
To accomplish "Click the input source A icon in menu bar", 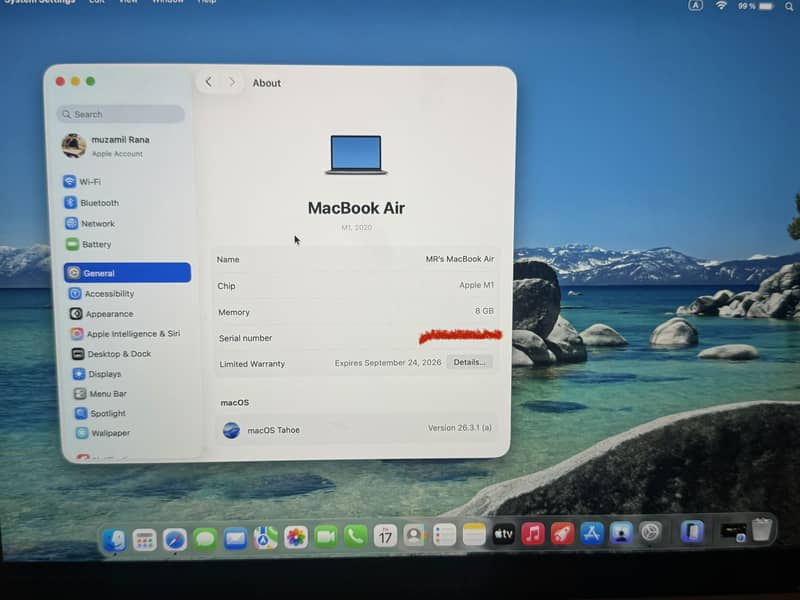I will 695,5.
